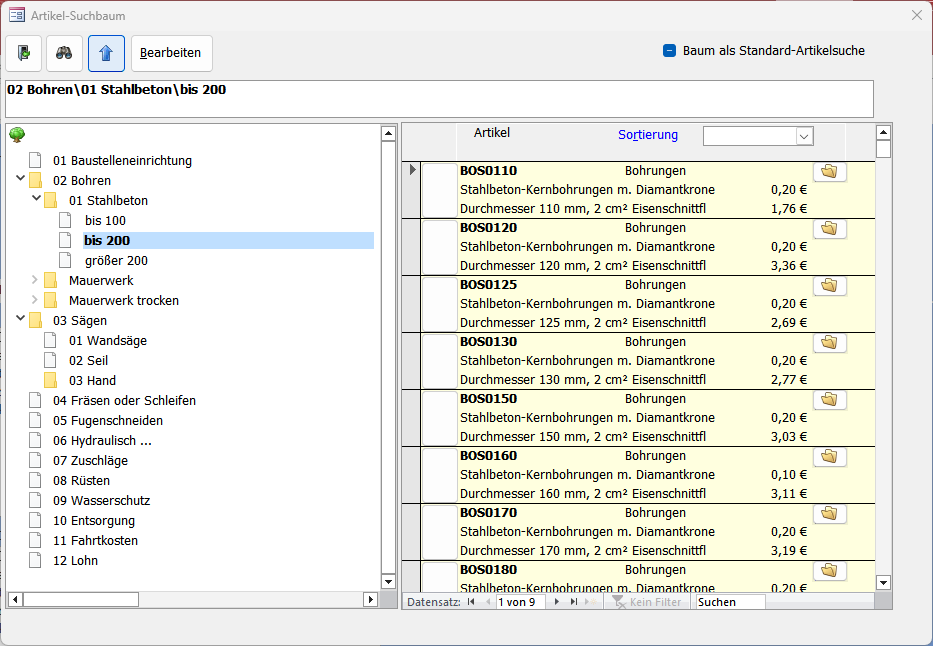Image resolution: width=933 pixels, height=646 pixels.
Task: Collapse the 02 Bohren tree node
Action: 21,180
